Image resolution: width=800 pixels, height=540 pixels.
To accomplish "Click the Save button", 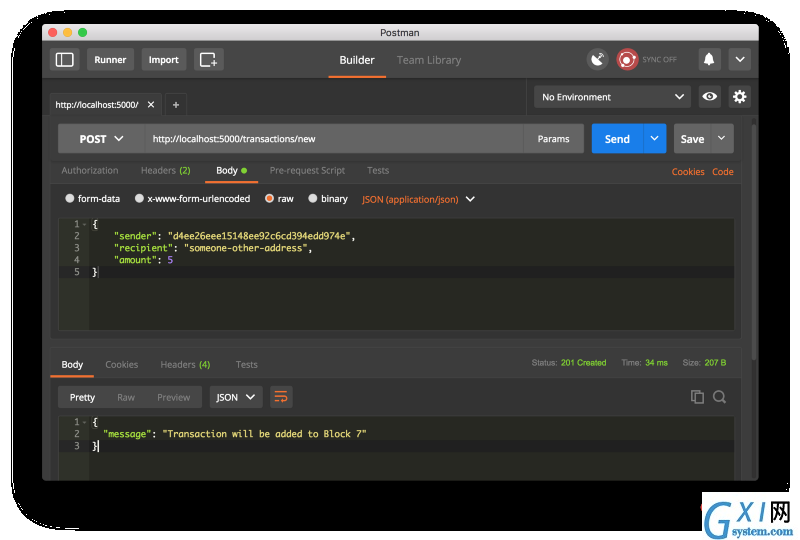I will [x=692, y=138].
